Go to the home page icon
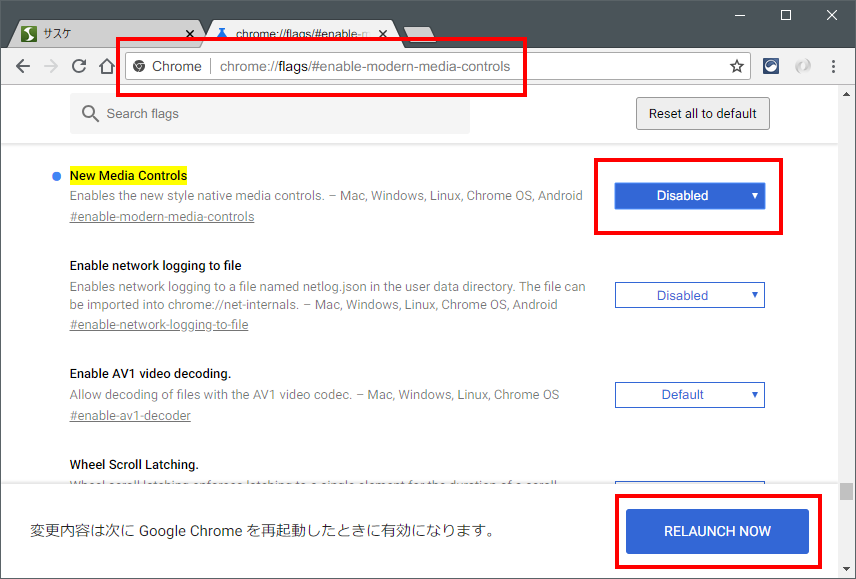The height and width of the screenshot is (579, 856). click(x=107, y=67)
